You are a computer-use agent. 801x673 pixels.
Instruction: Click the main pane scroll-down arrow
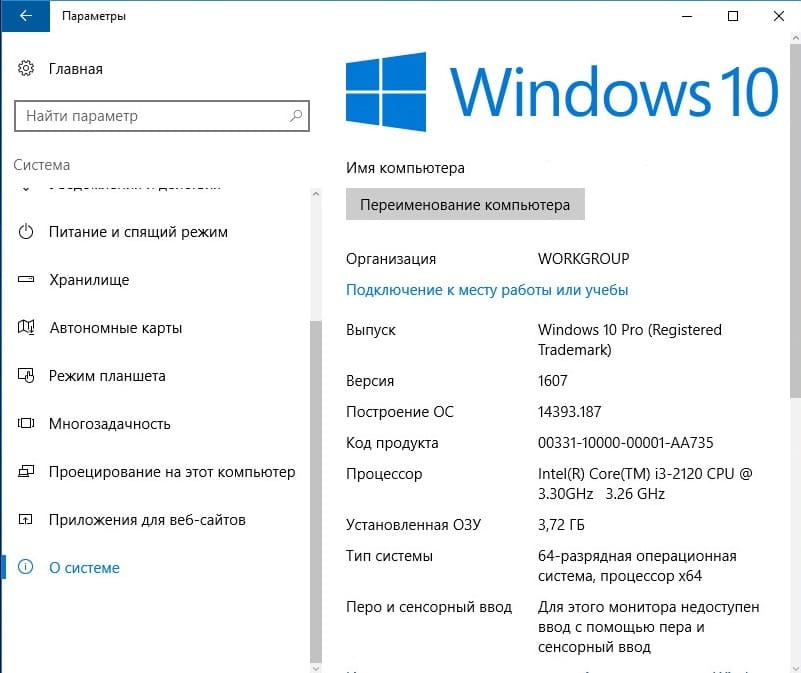coord(795,668)
